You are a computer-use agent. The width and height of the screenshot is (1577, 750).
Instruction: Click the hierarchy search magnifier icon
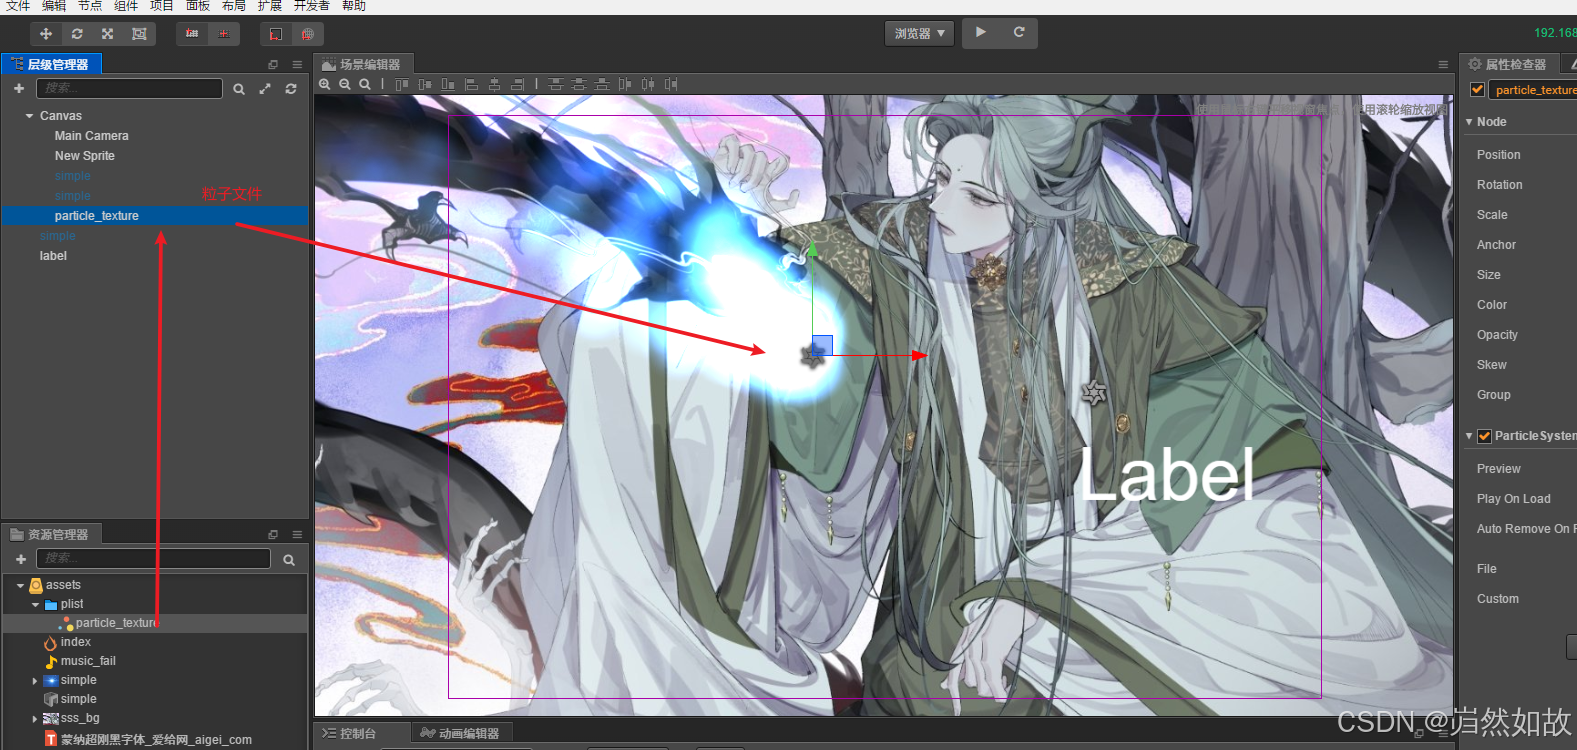[239, 89]
